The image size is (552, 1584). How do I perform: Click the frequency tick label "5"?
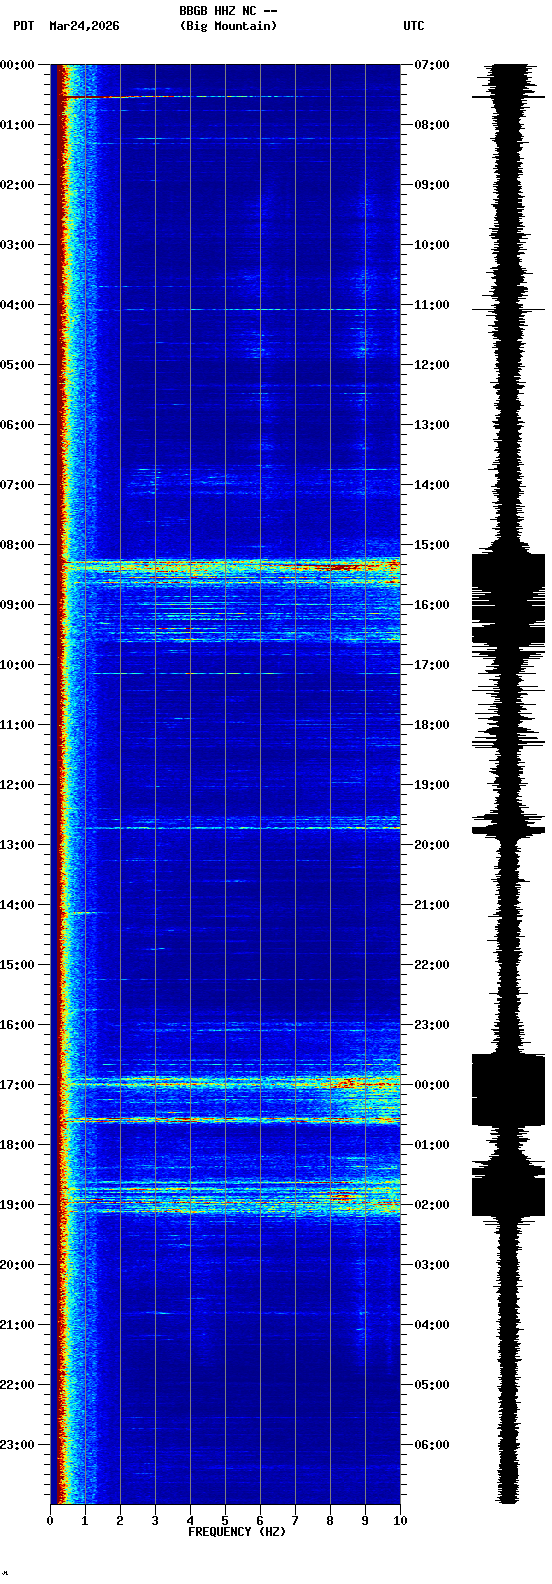click(x=225, y=1521)
